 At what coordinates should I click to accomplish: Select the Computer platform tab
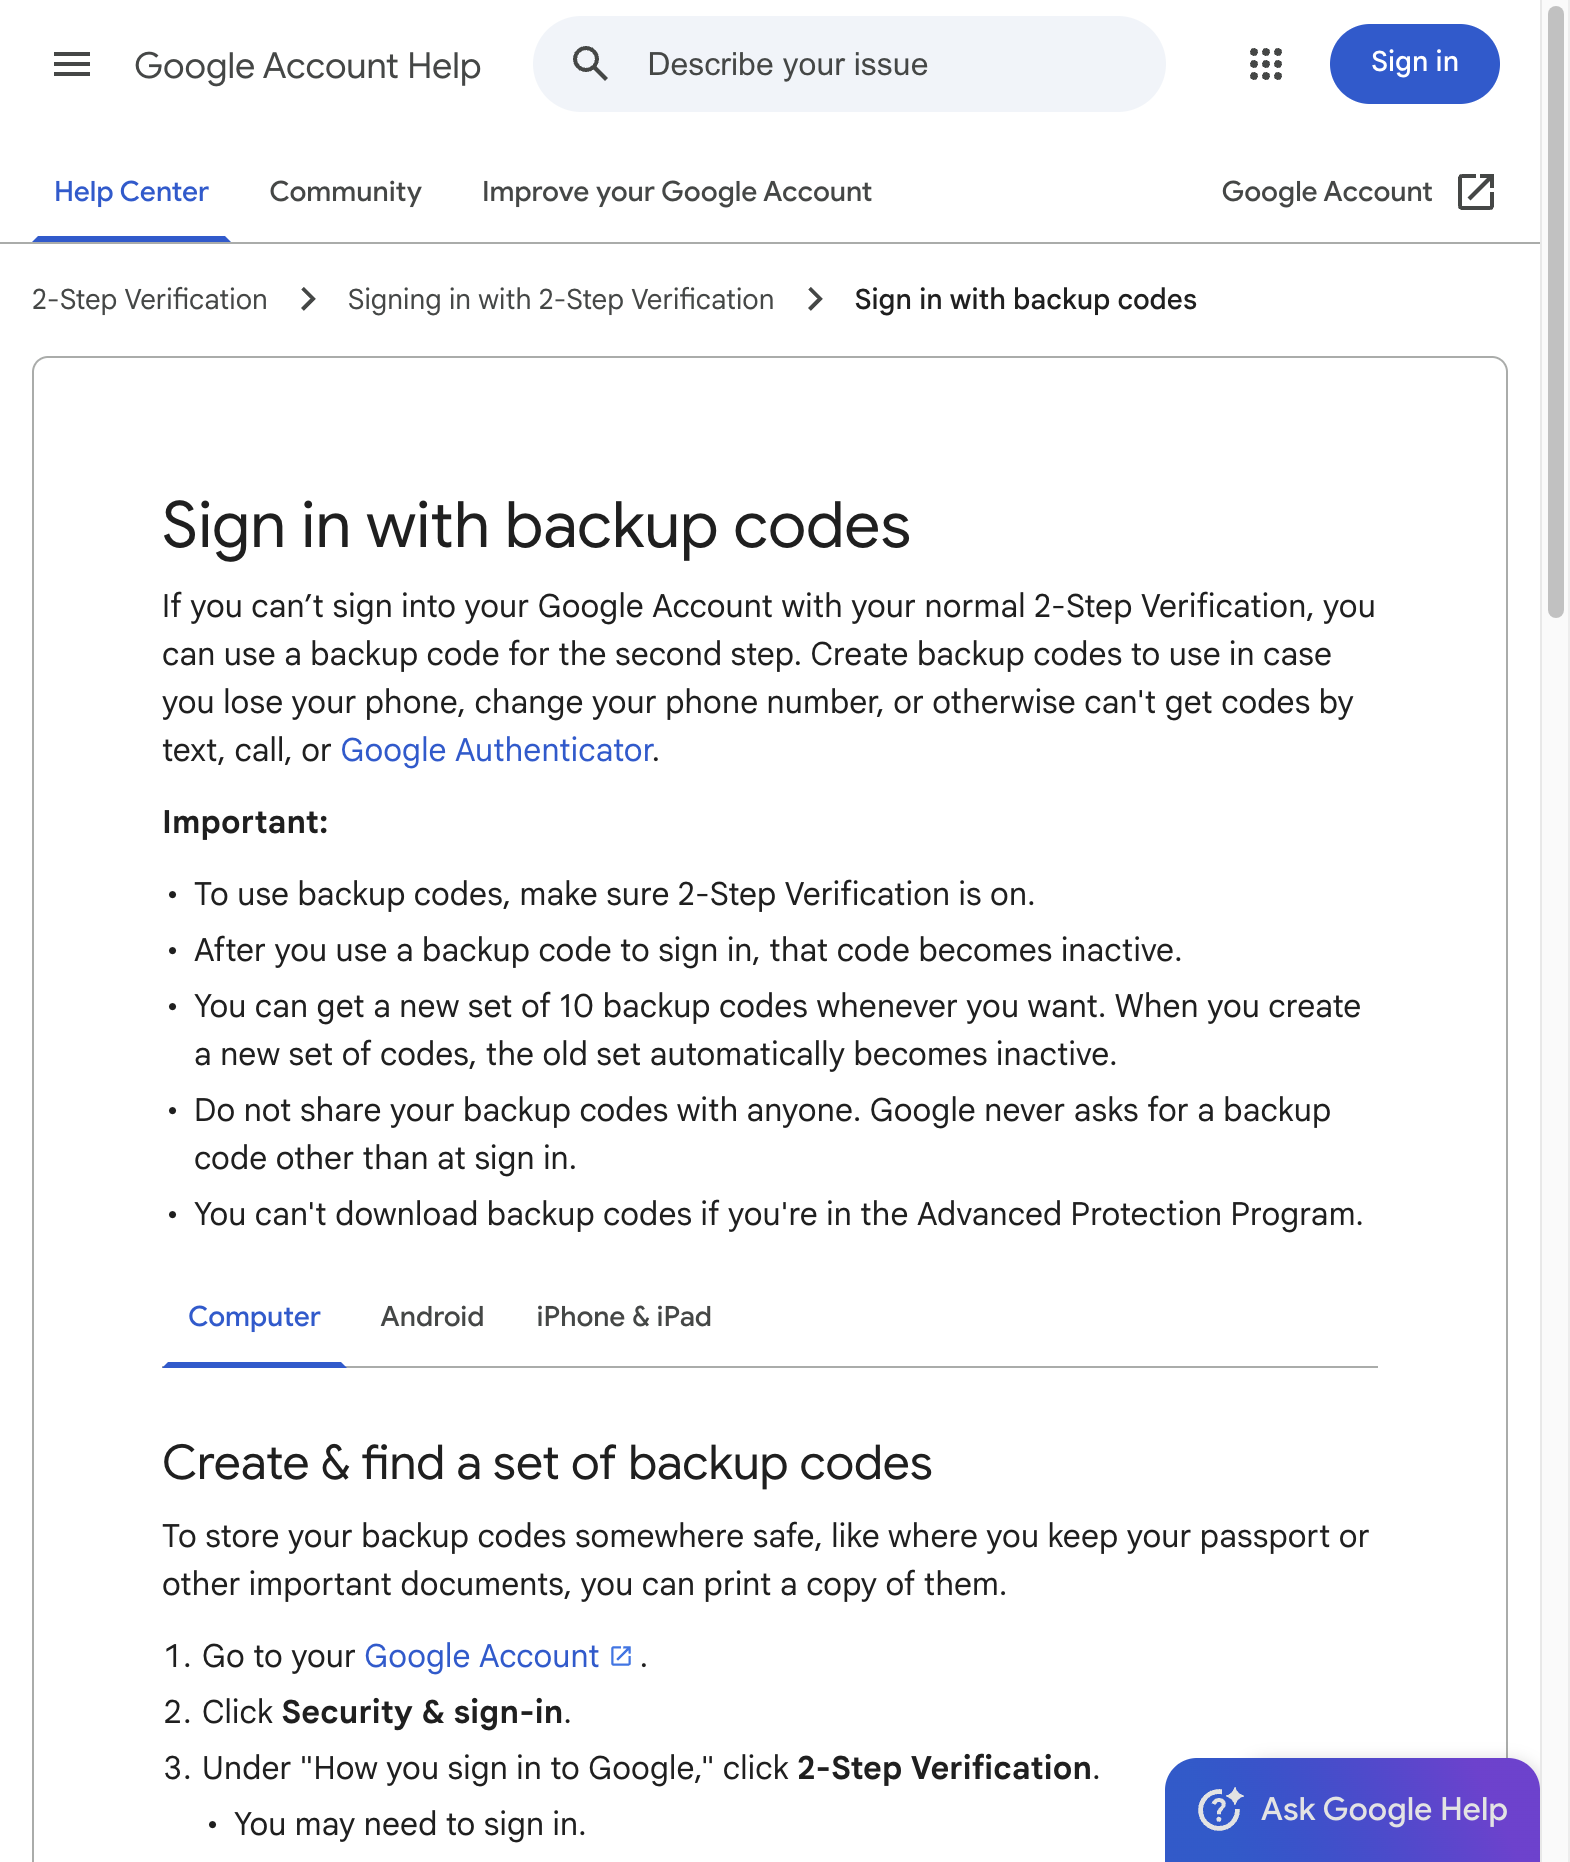254,1317
